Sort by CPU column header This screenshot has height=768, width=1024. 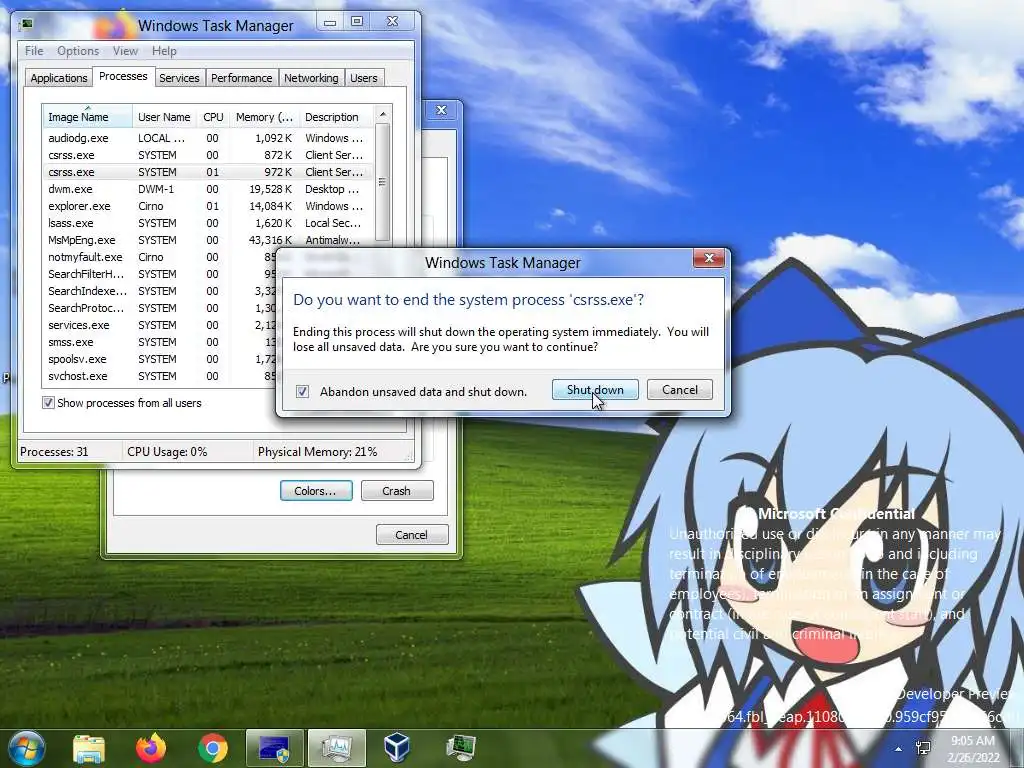point(214,117)
